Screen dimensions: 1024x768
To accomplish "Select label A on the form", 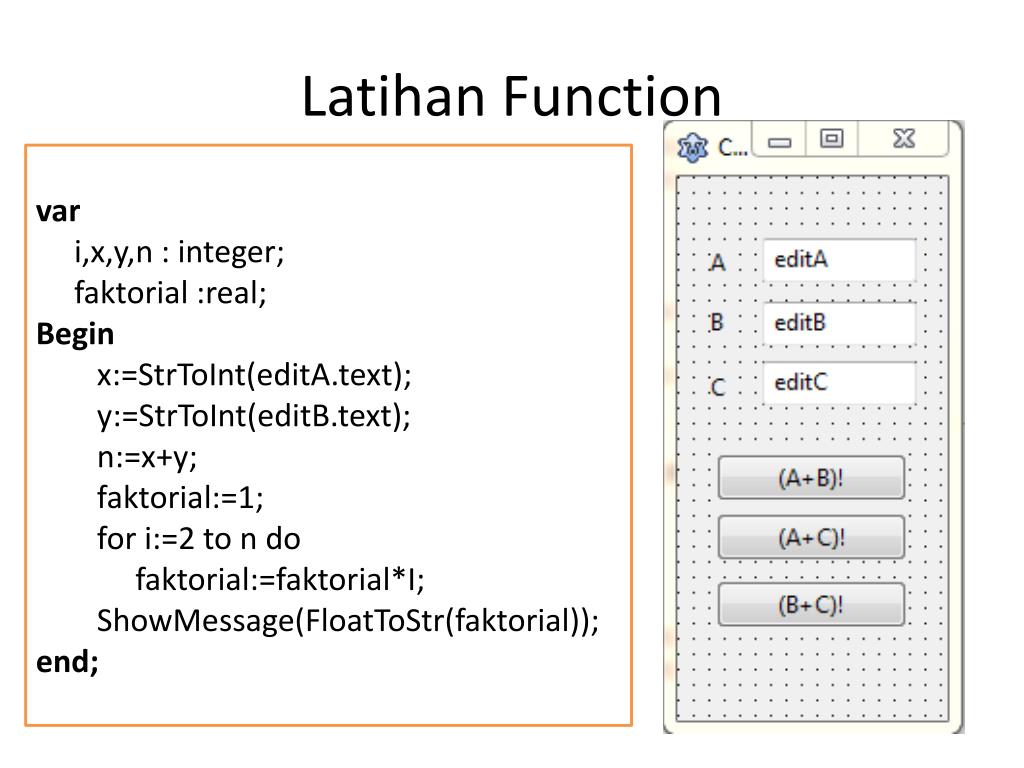I will click(x=717, y=263).
